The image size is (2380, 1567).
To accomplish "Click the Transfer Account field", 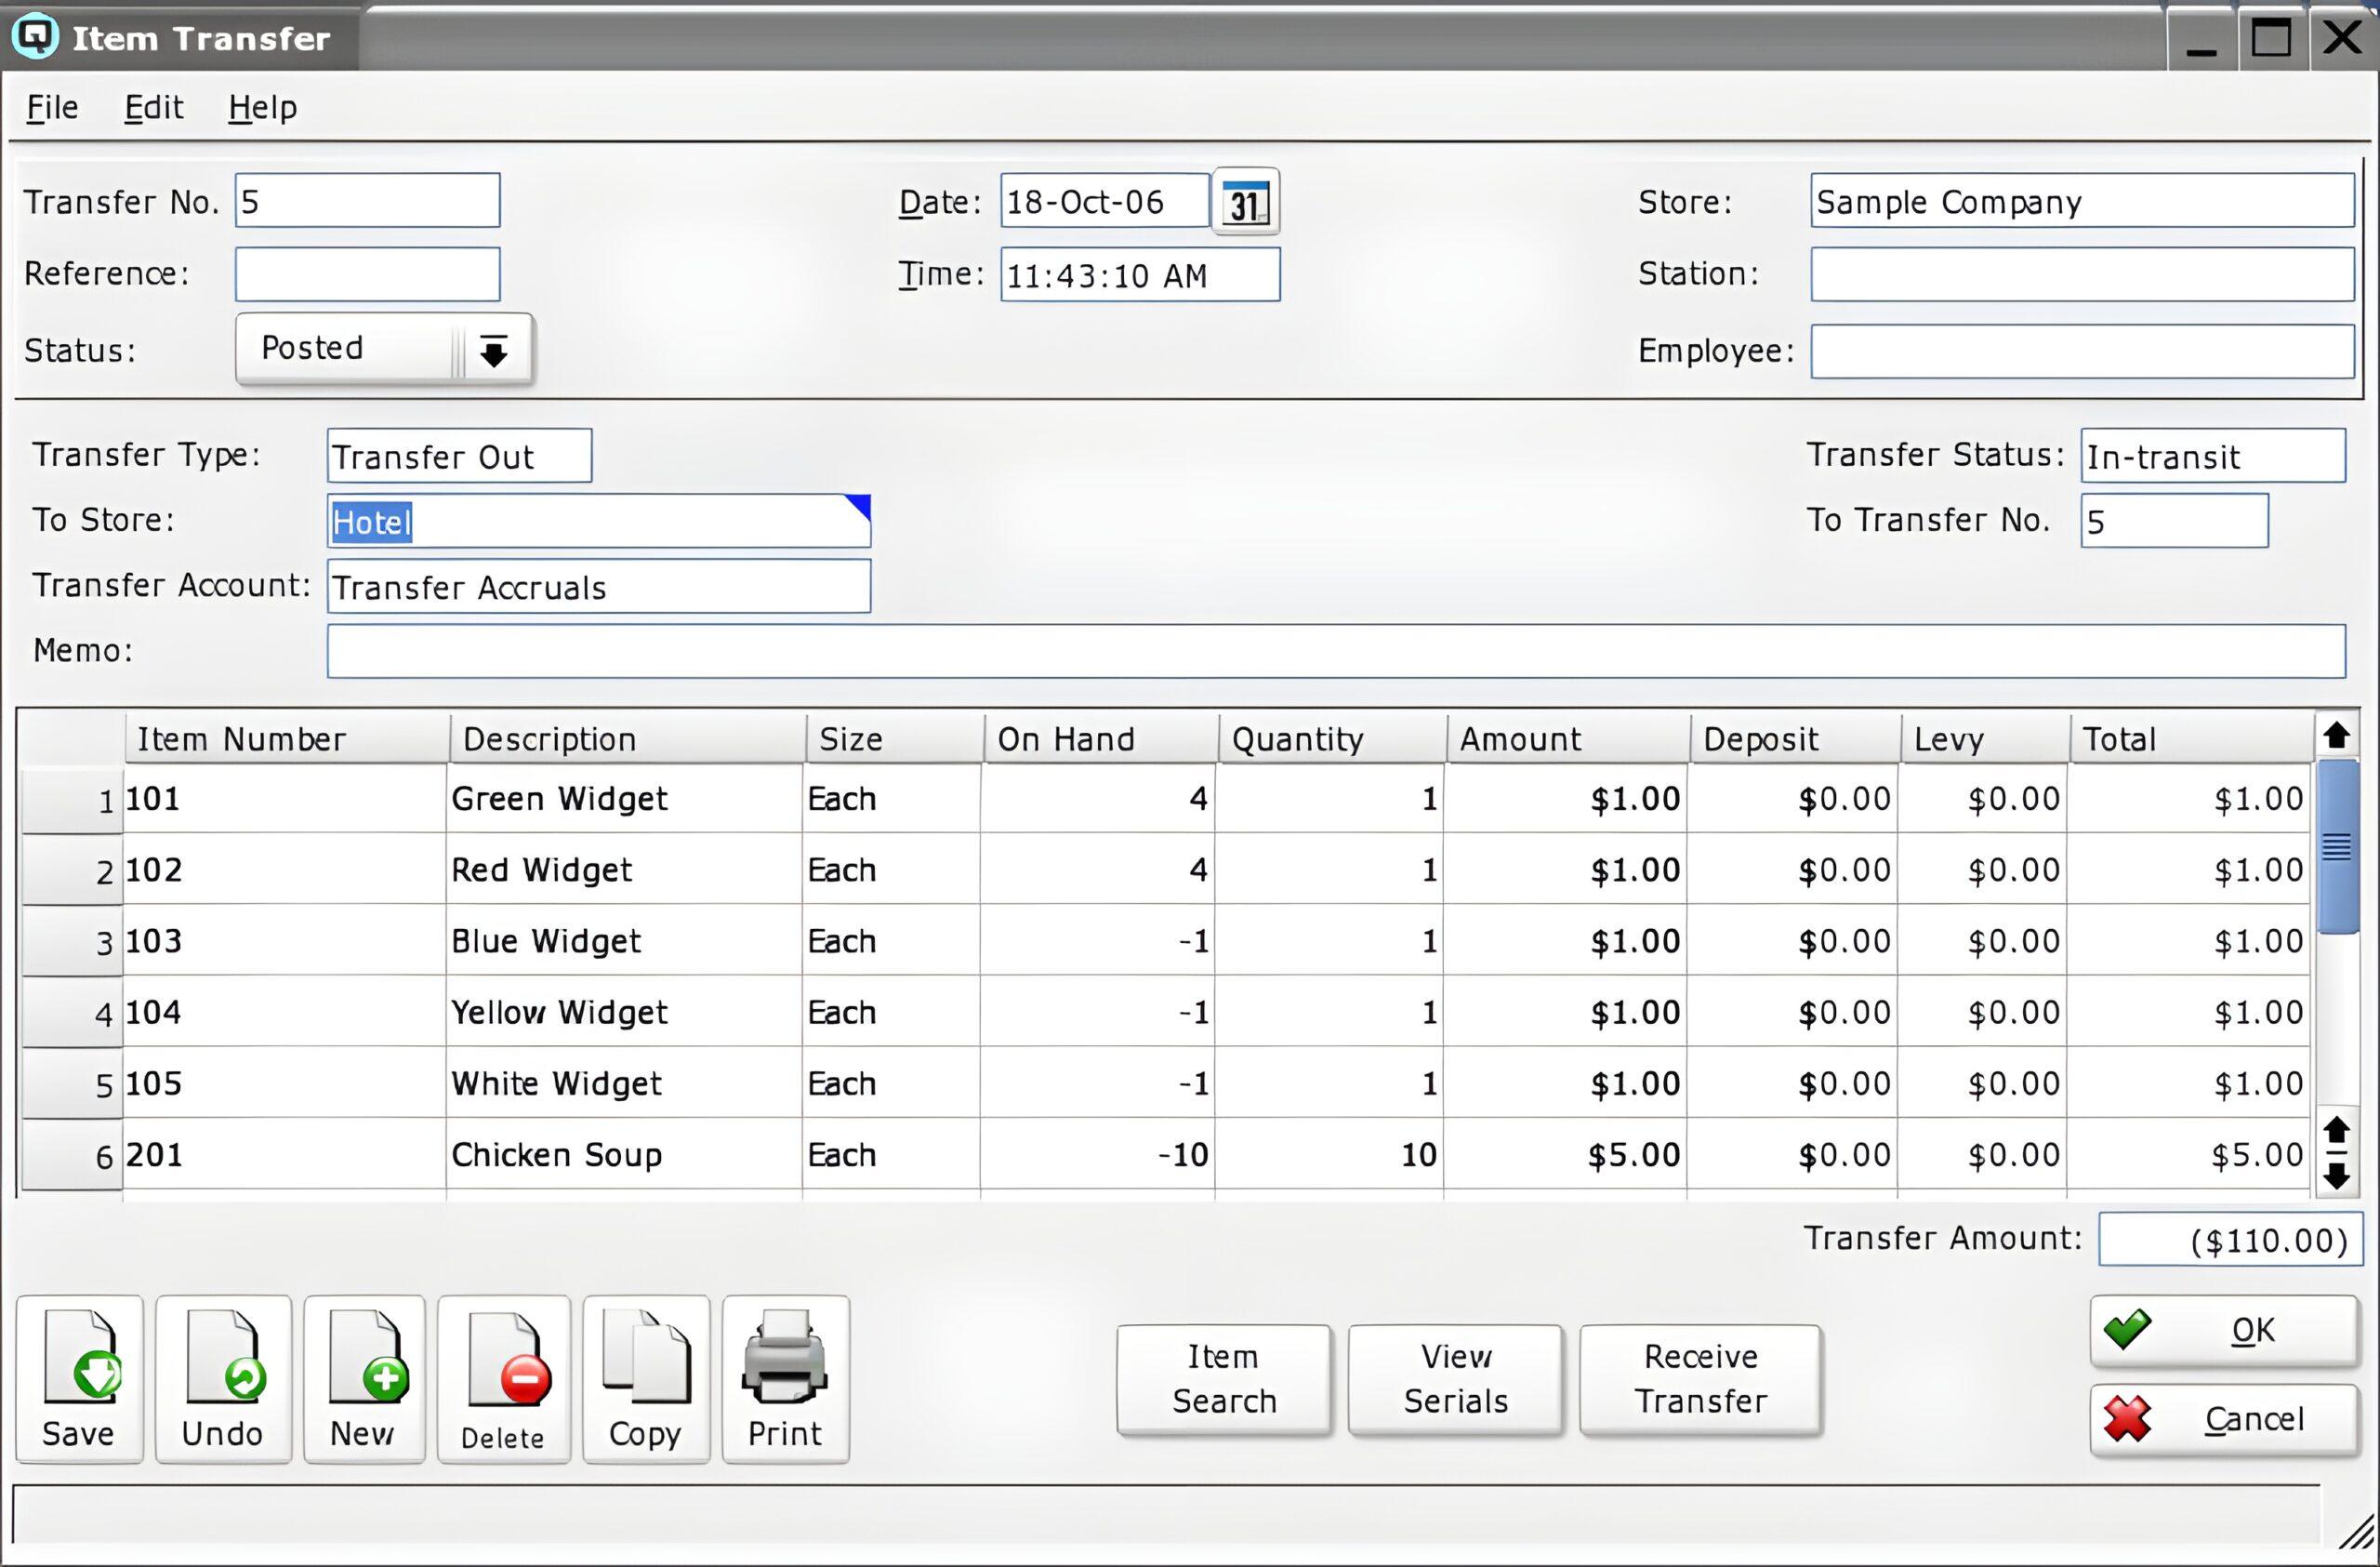I will click(x=599, y=586).
